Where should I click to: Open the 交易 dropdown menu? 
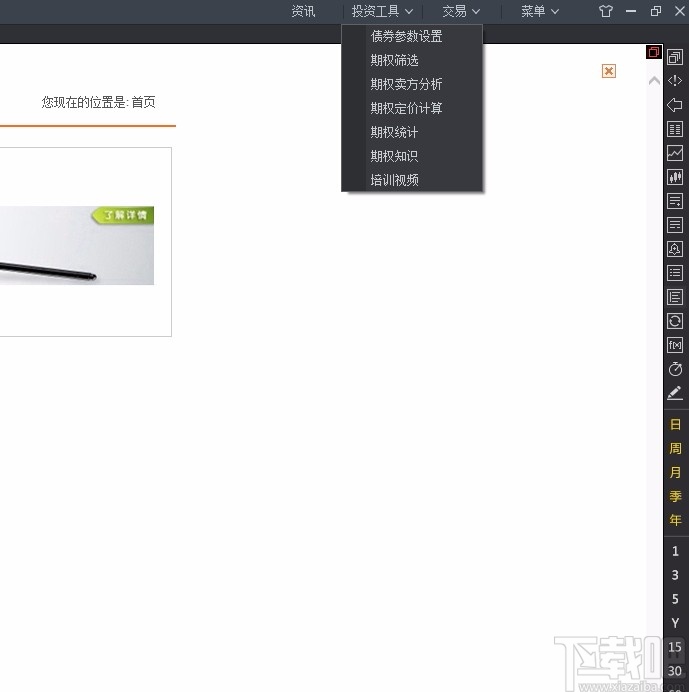[461, 11]
